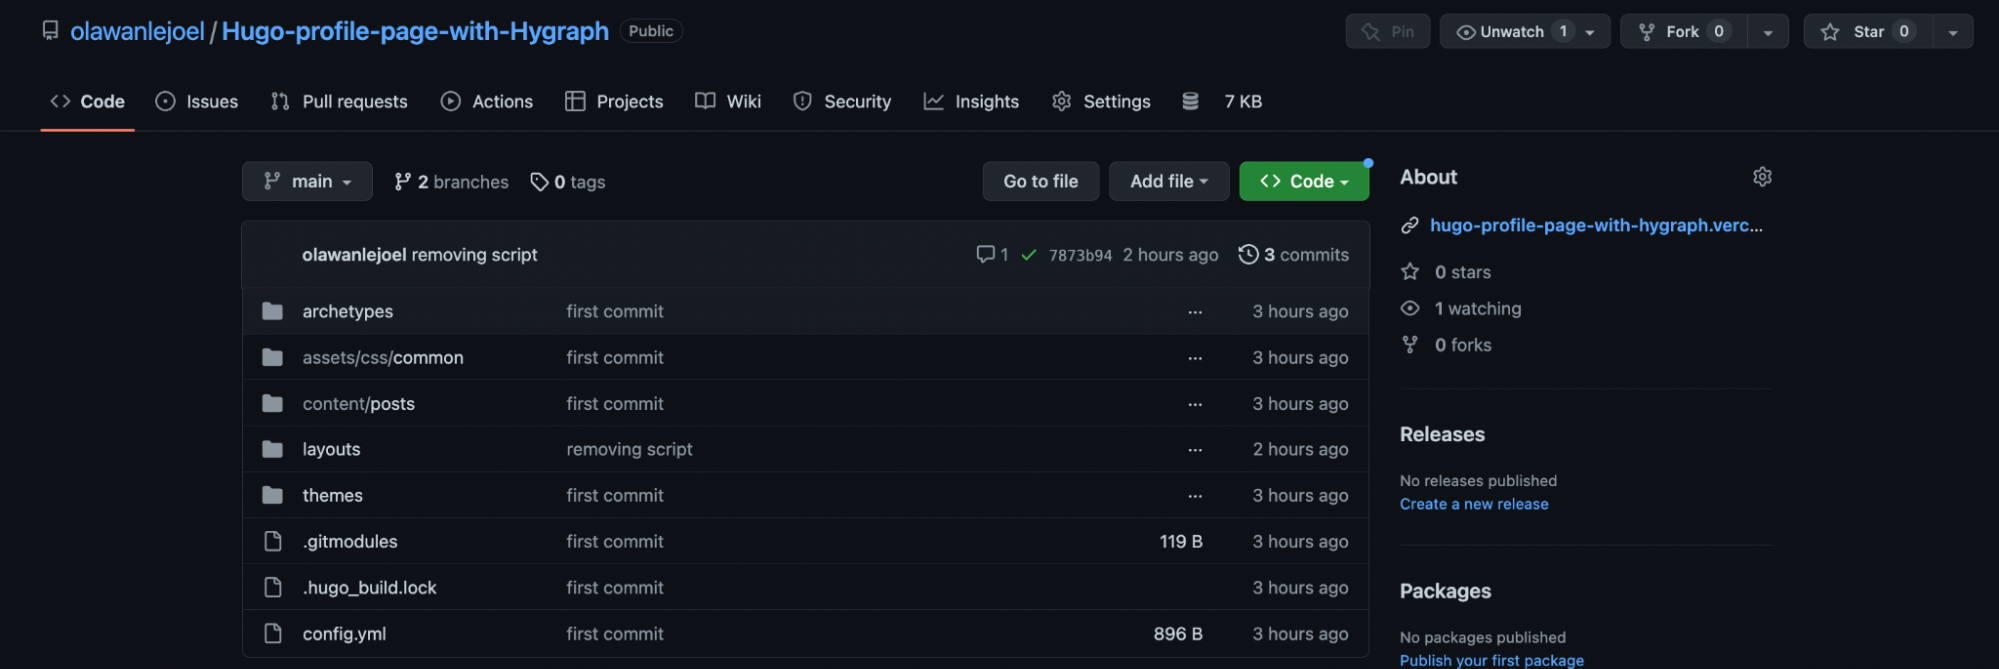1999x669 pixels.
Task: Click the Go to file button
Action: point(1040,182)
